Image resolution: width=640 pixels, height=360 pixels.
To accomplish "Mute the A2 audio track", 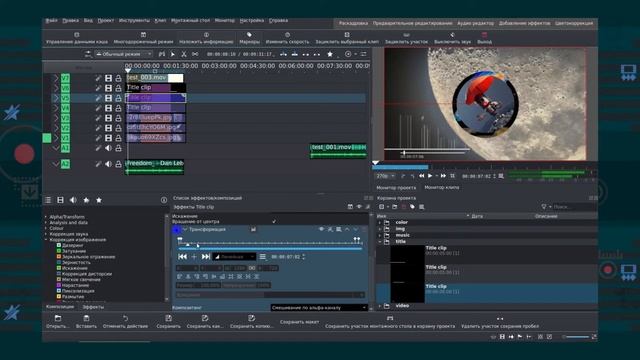I will click(108, 164).
